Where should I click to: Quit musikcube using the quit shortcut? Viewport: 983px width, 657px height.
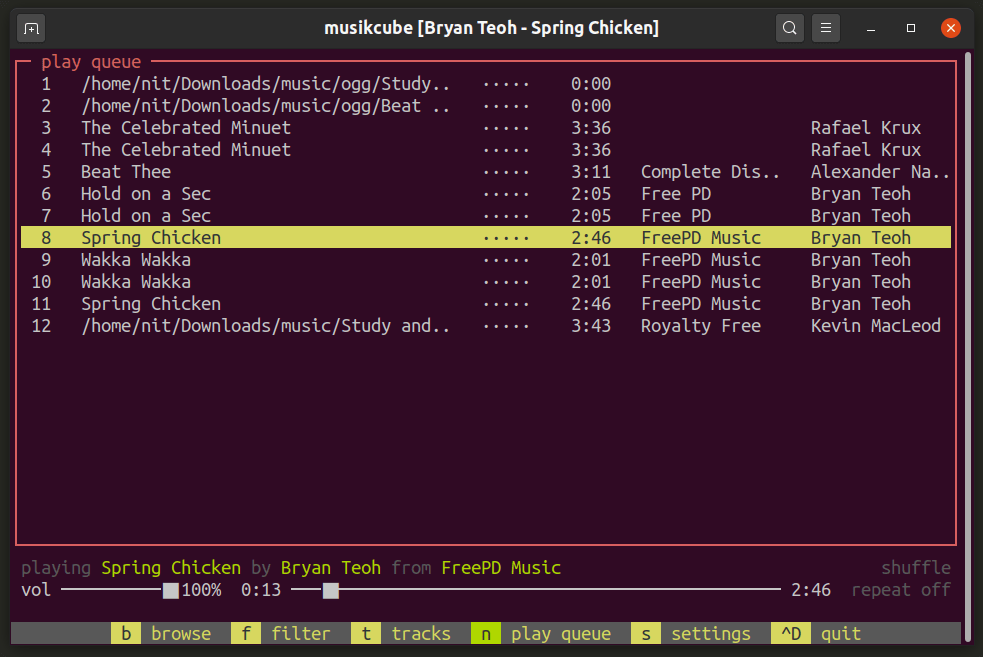pos(818,633)
